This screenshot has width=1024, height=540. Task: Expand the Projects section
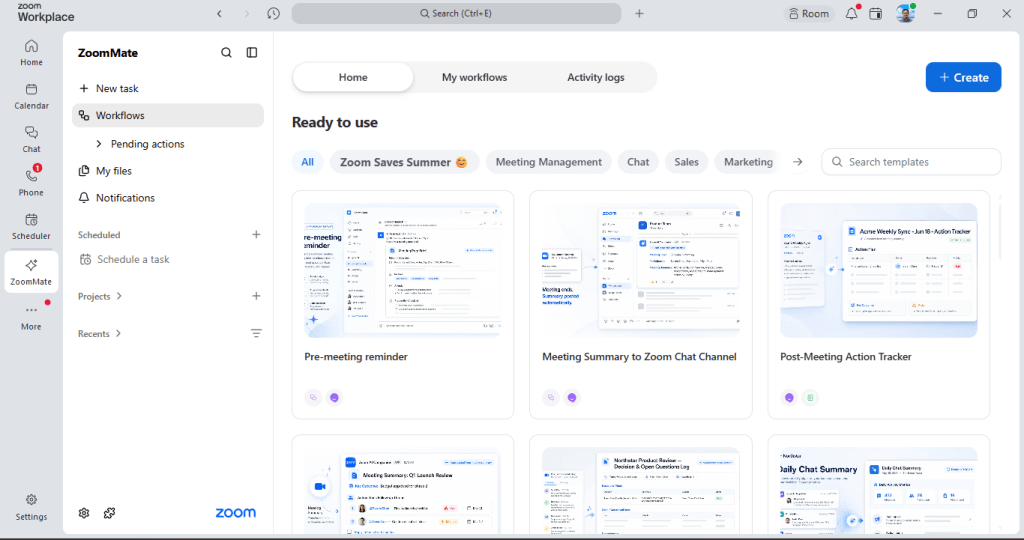pos(100,296)
